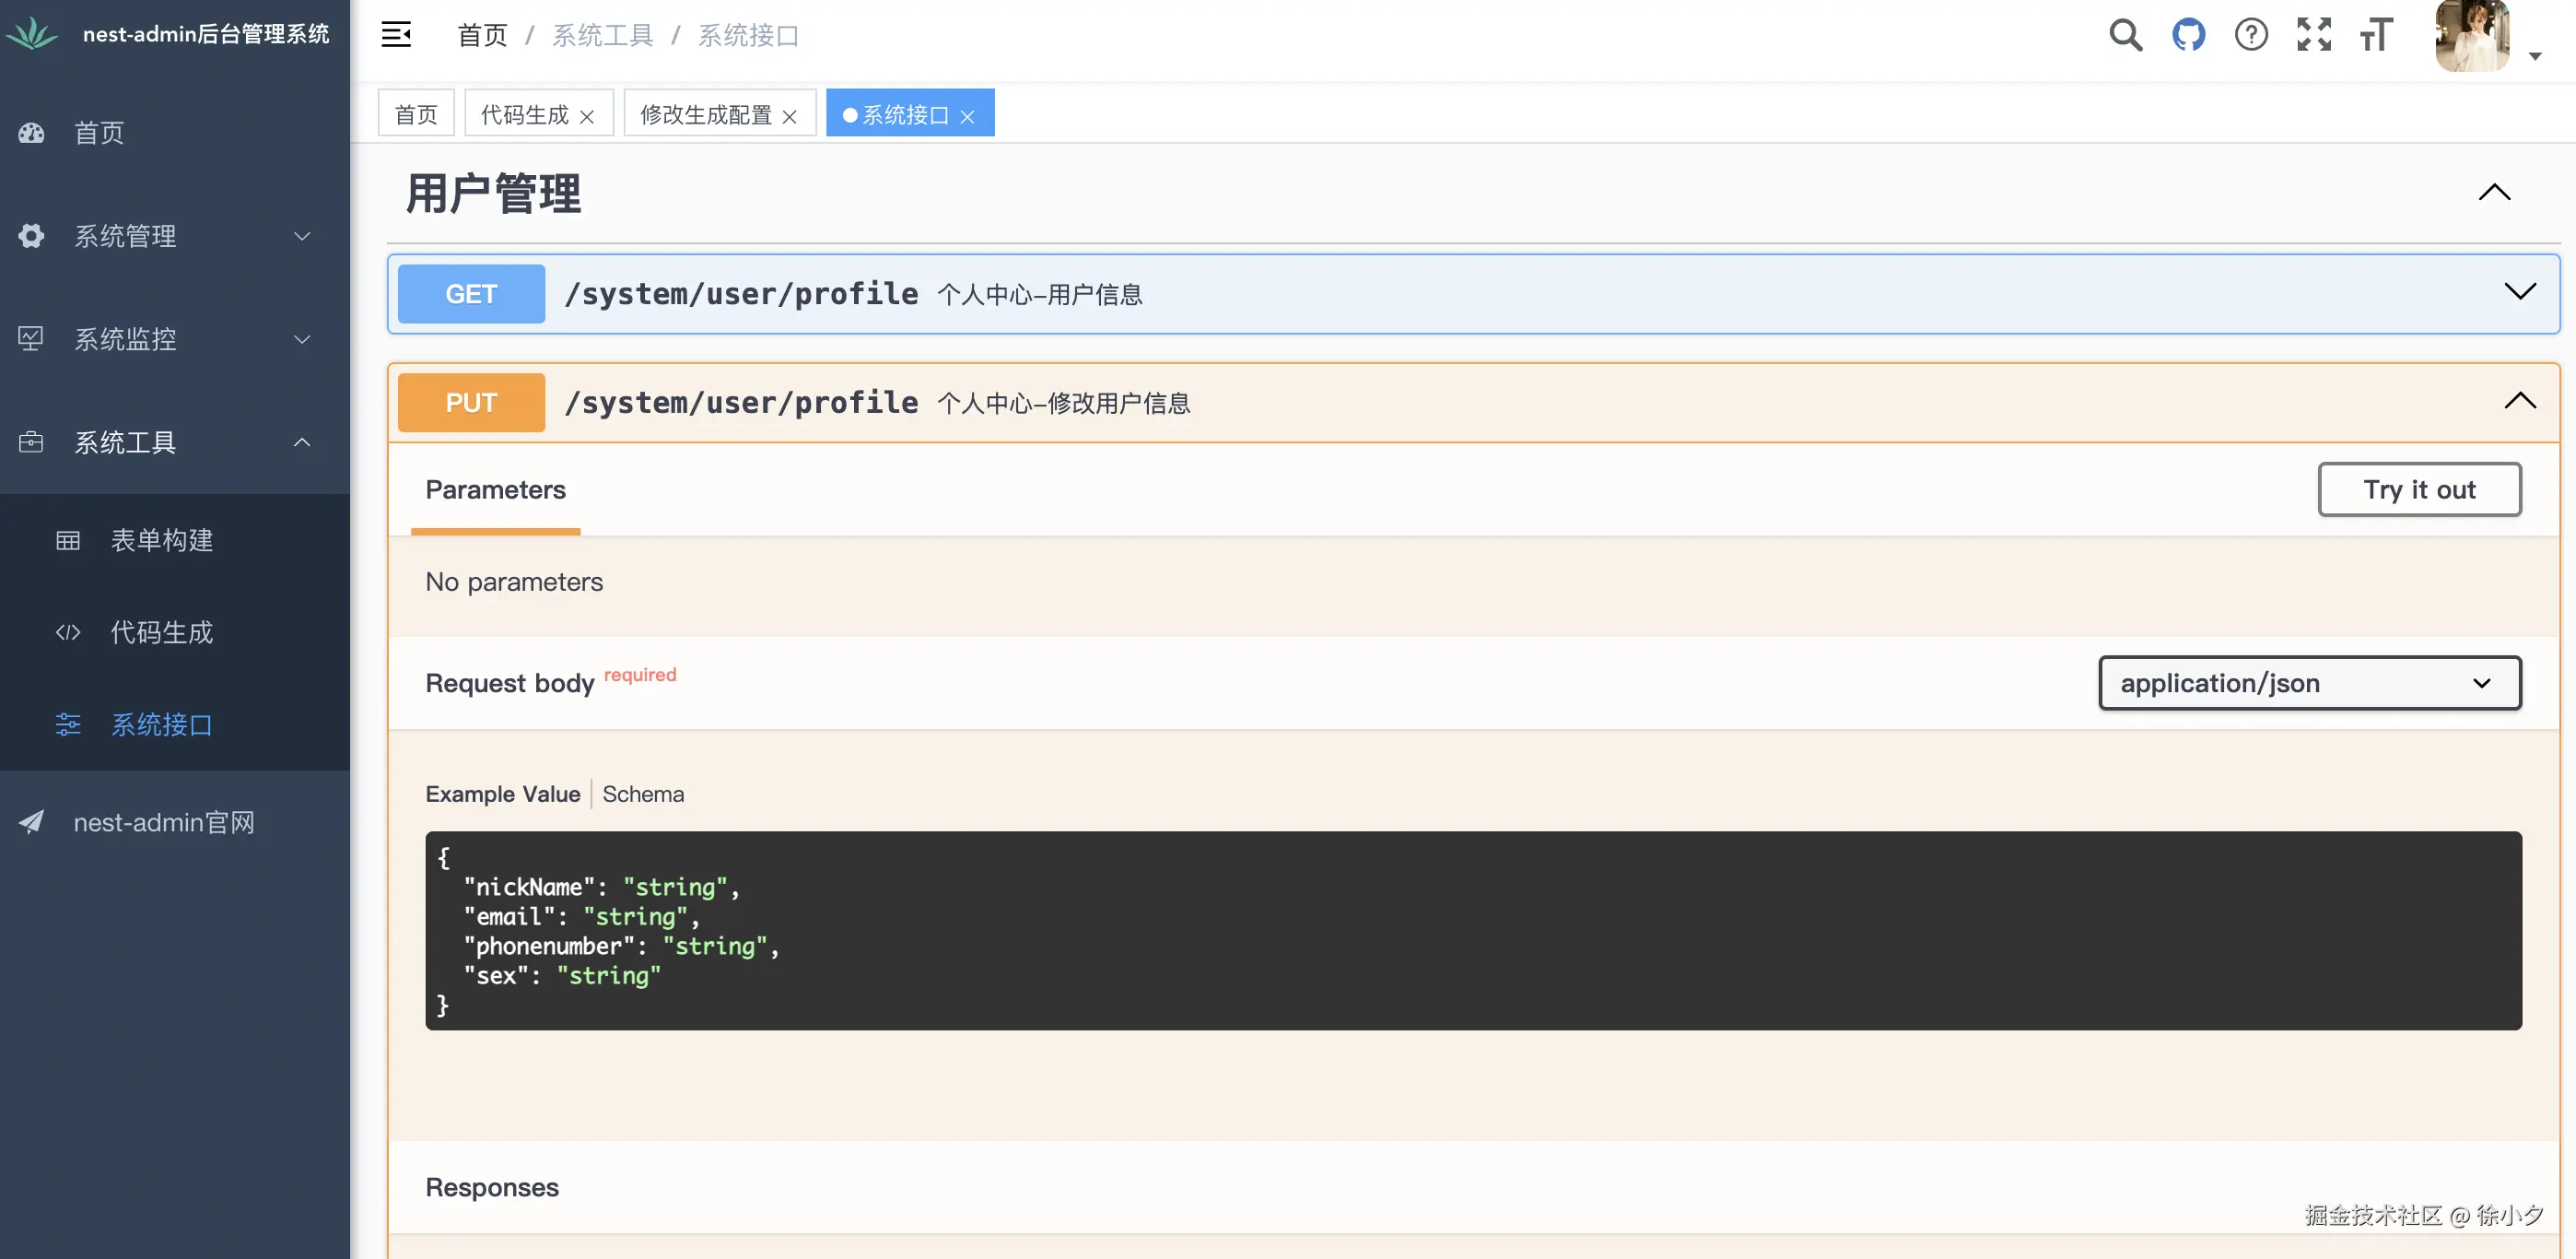Screen dimensions: 2576x1259
Task: Open the font size setting icon
Action: (2377, 35)
